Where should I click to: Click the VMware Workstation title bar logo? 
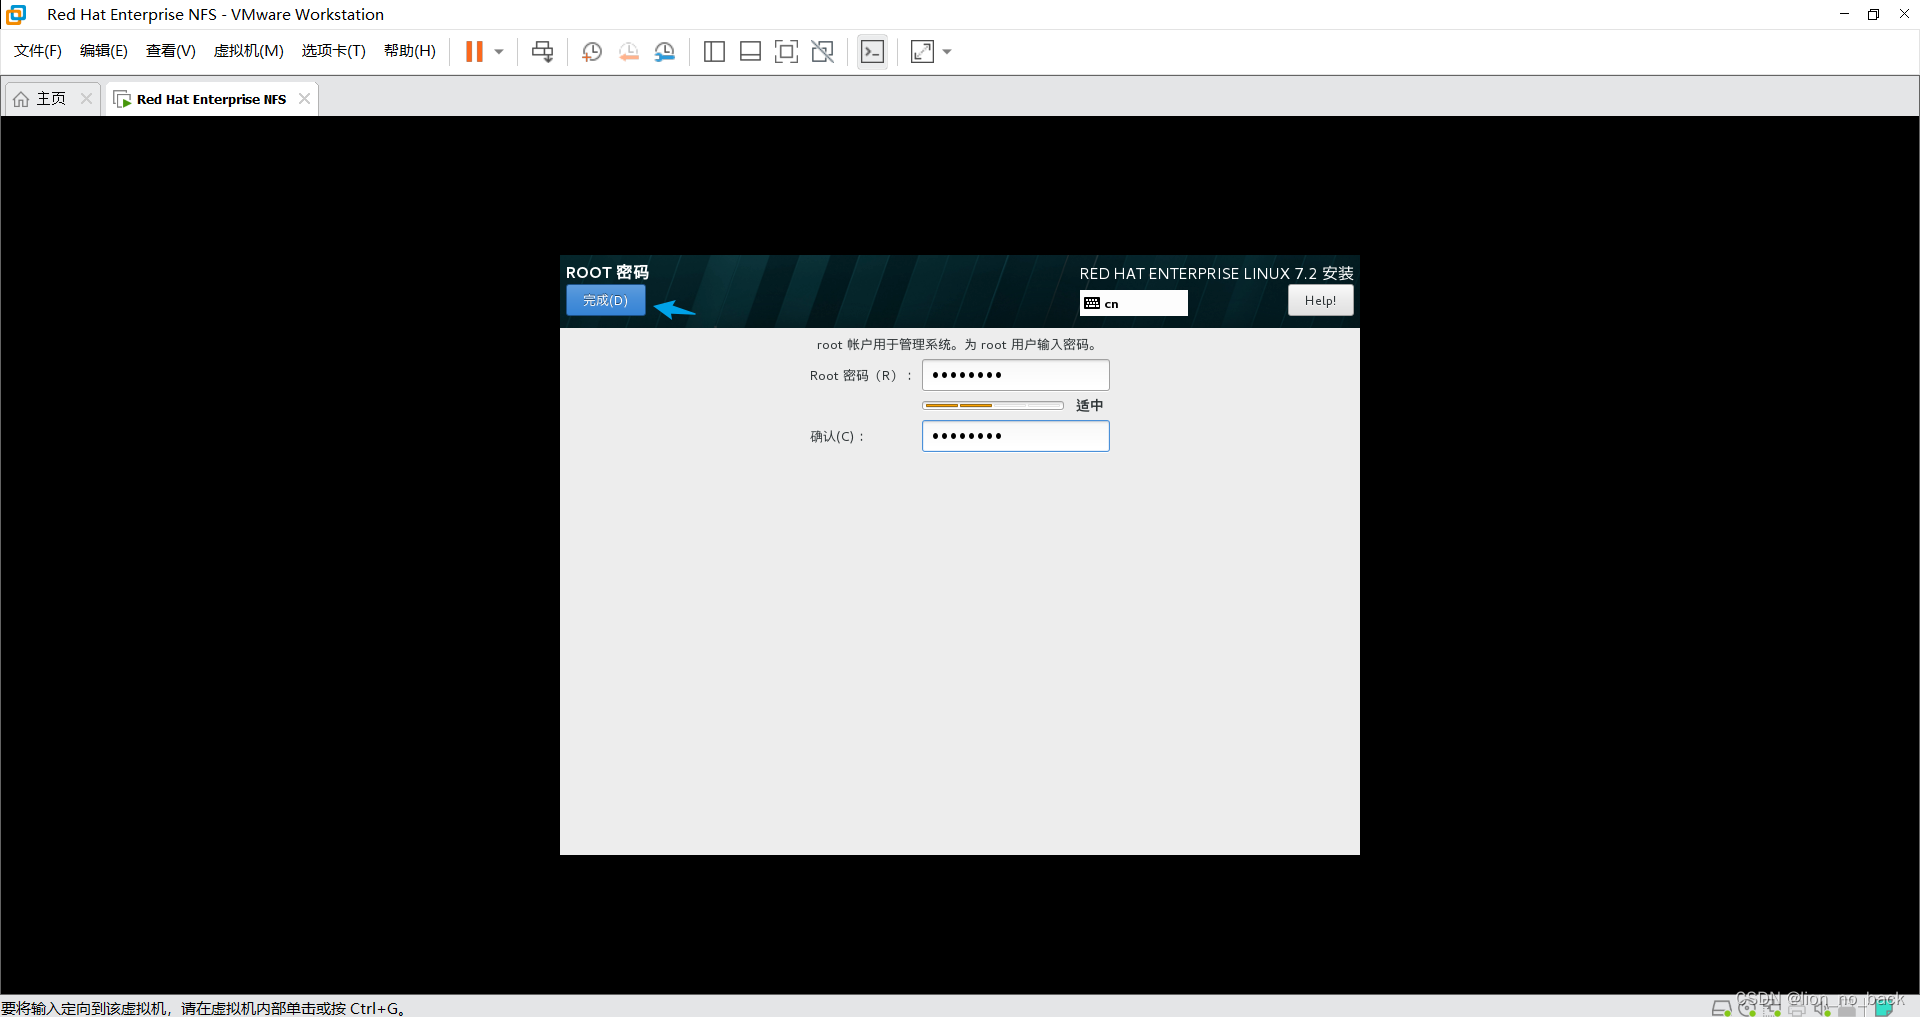tap(16, 14)
